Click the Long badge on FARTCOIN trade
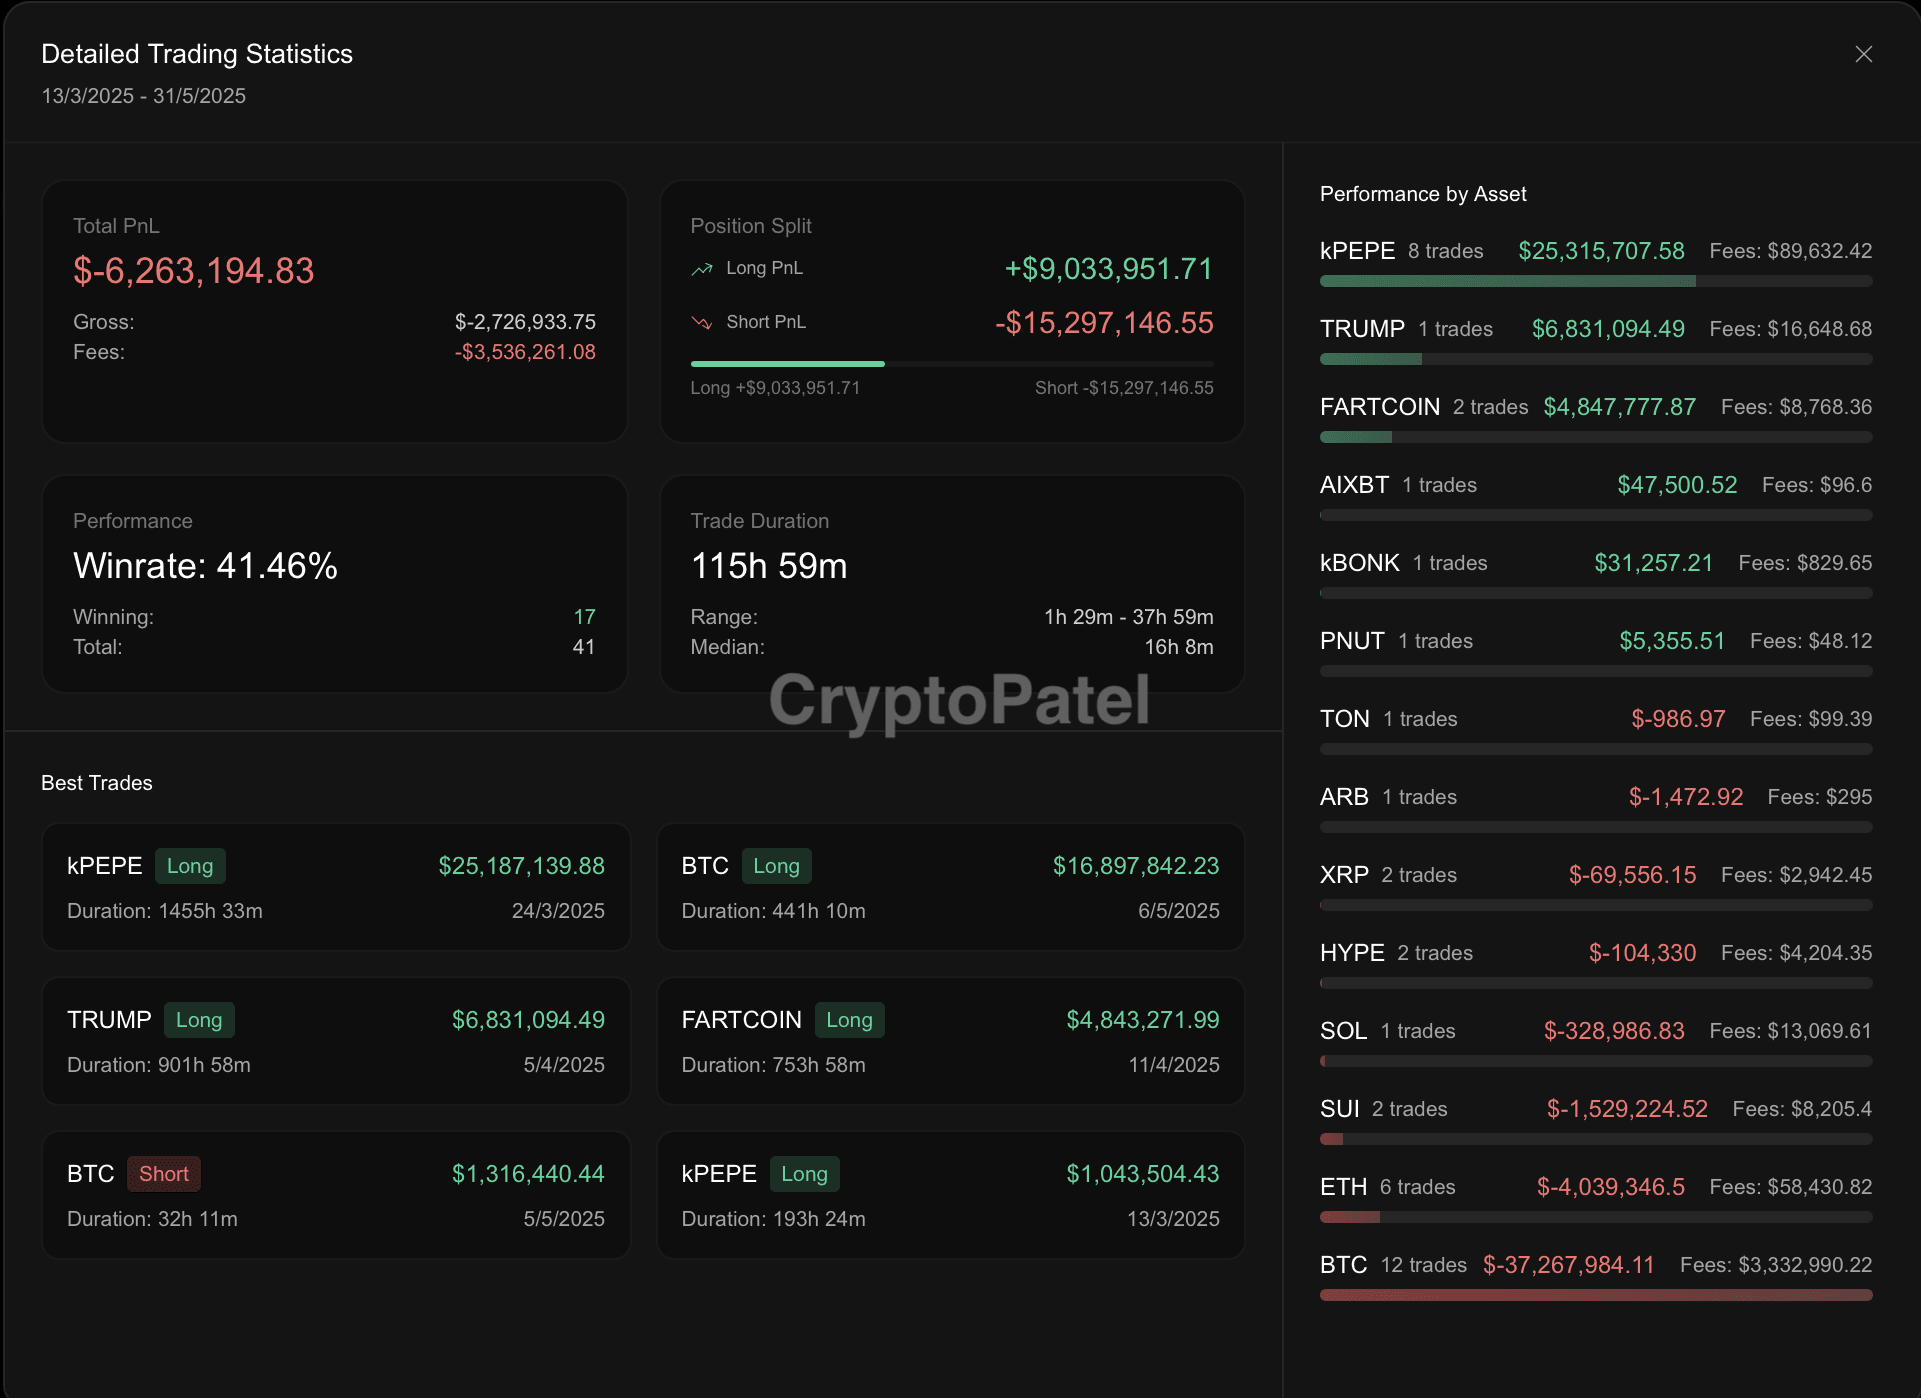The image size is (1921, 1398). 849,1020
